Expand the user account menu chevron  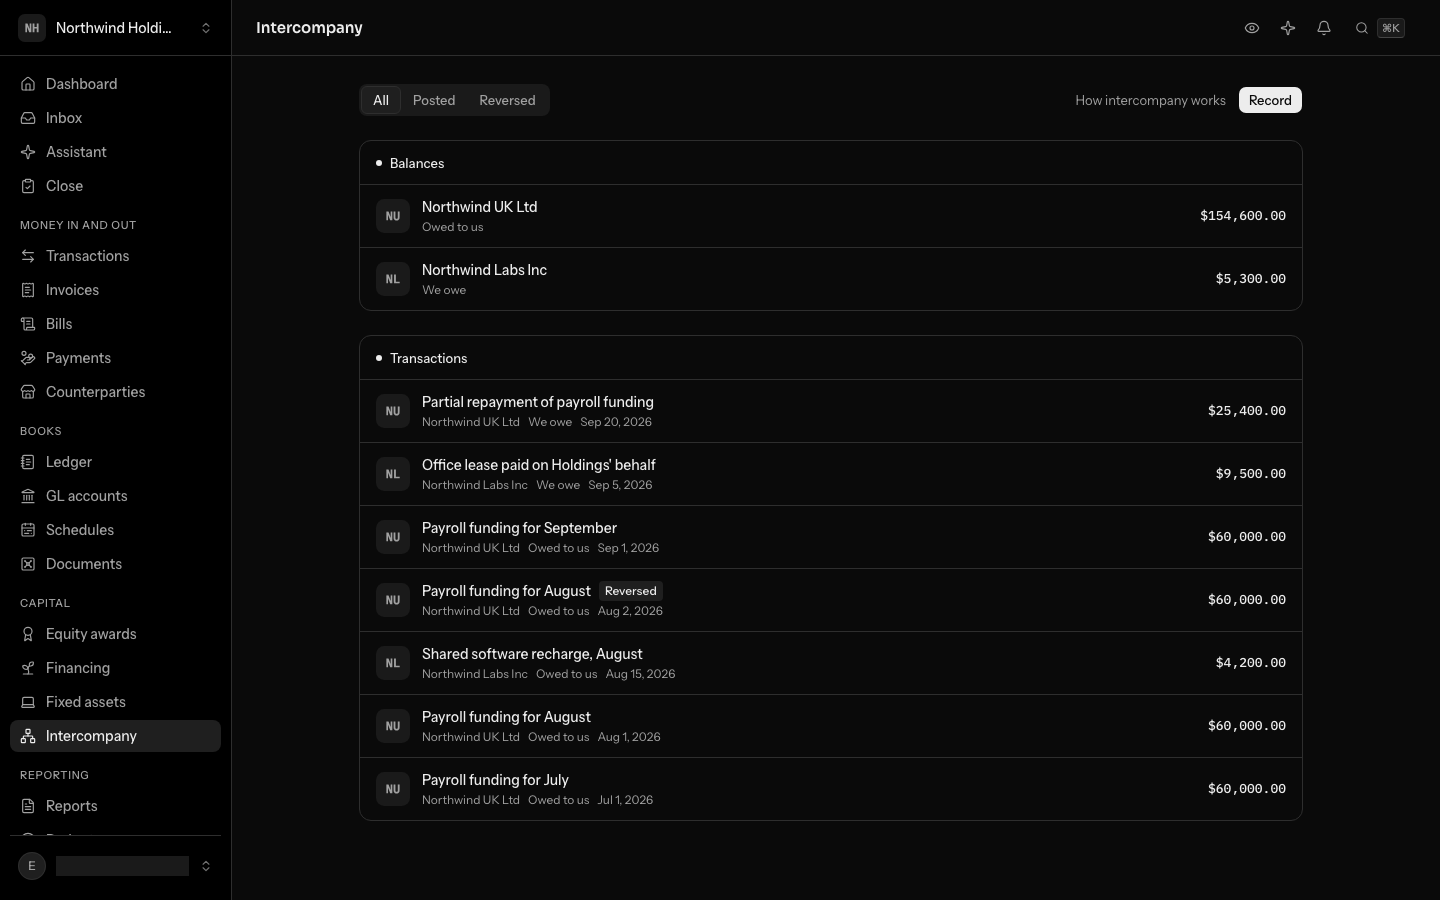(206, 866)
